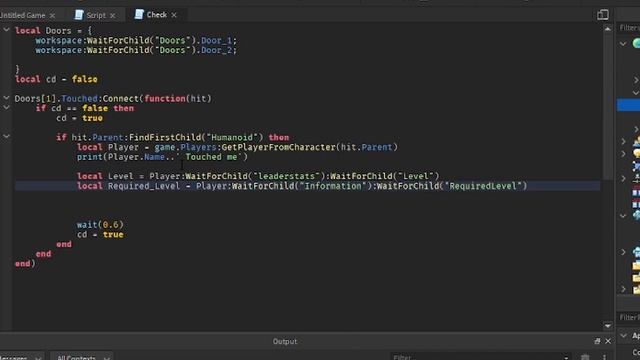Click the script icon on the Script tab
640x360 pixels.
[79, 15]
